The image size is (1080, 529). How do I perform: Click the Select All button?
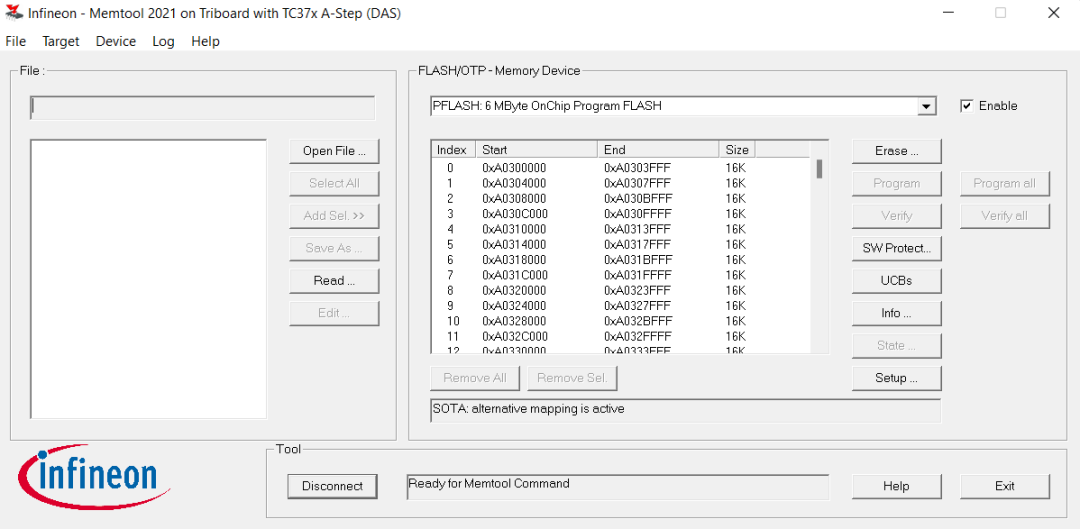click(x=334, y=183)
